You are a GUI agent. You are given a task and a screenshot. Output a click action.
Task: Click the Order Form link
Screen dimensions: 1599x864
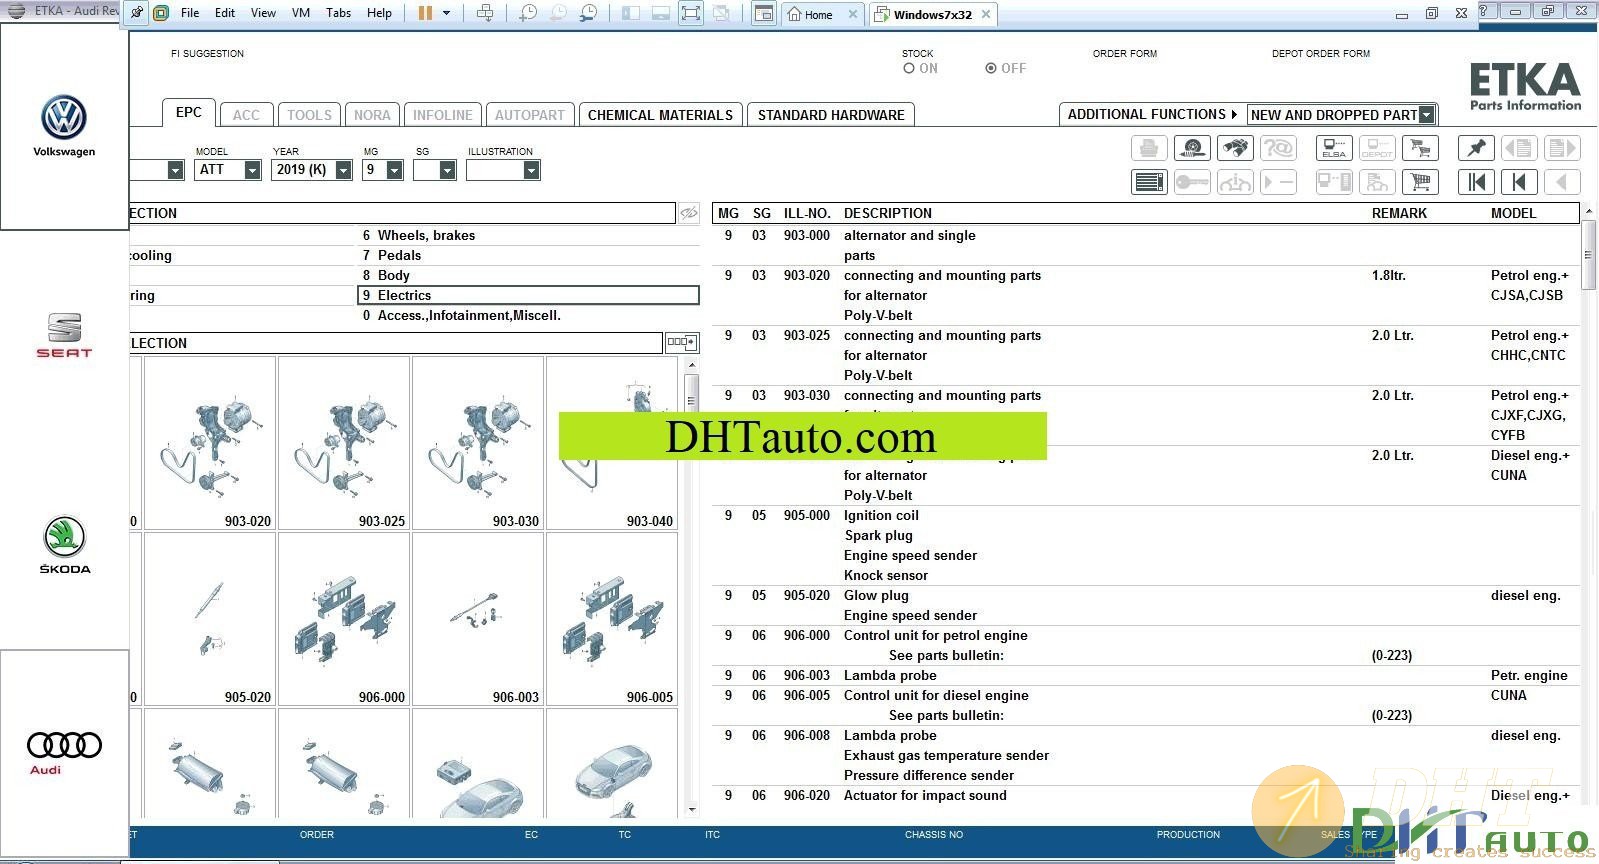1125,53
